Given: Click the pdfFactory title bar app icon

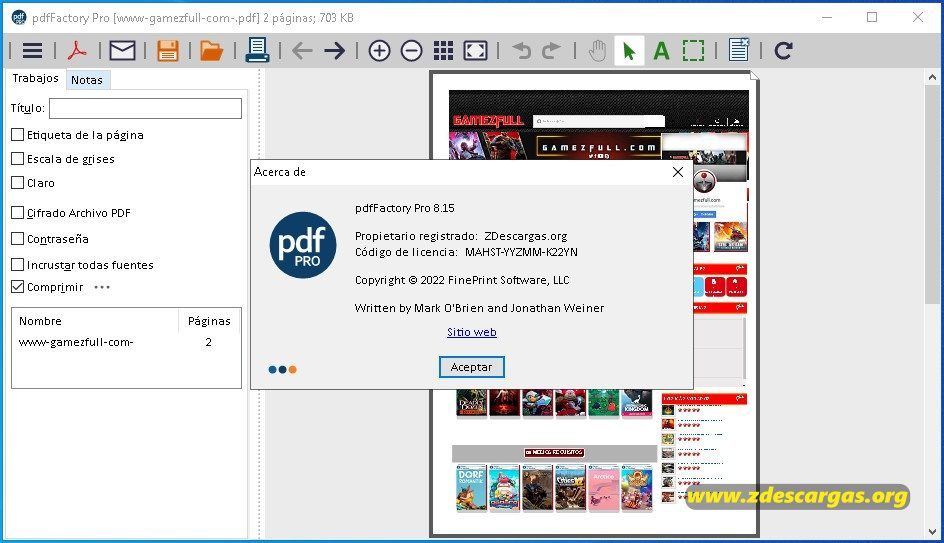Looking at the screenshot, I should [19, 17].
